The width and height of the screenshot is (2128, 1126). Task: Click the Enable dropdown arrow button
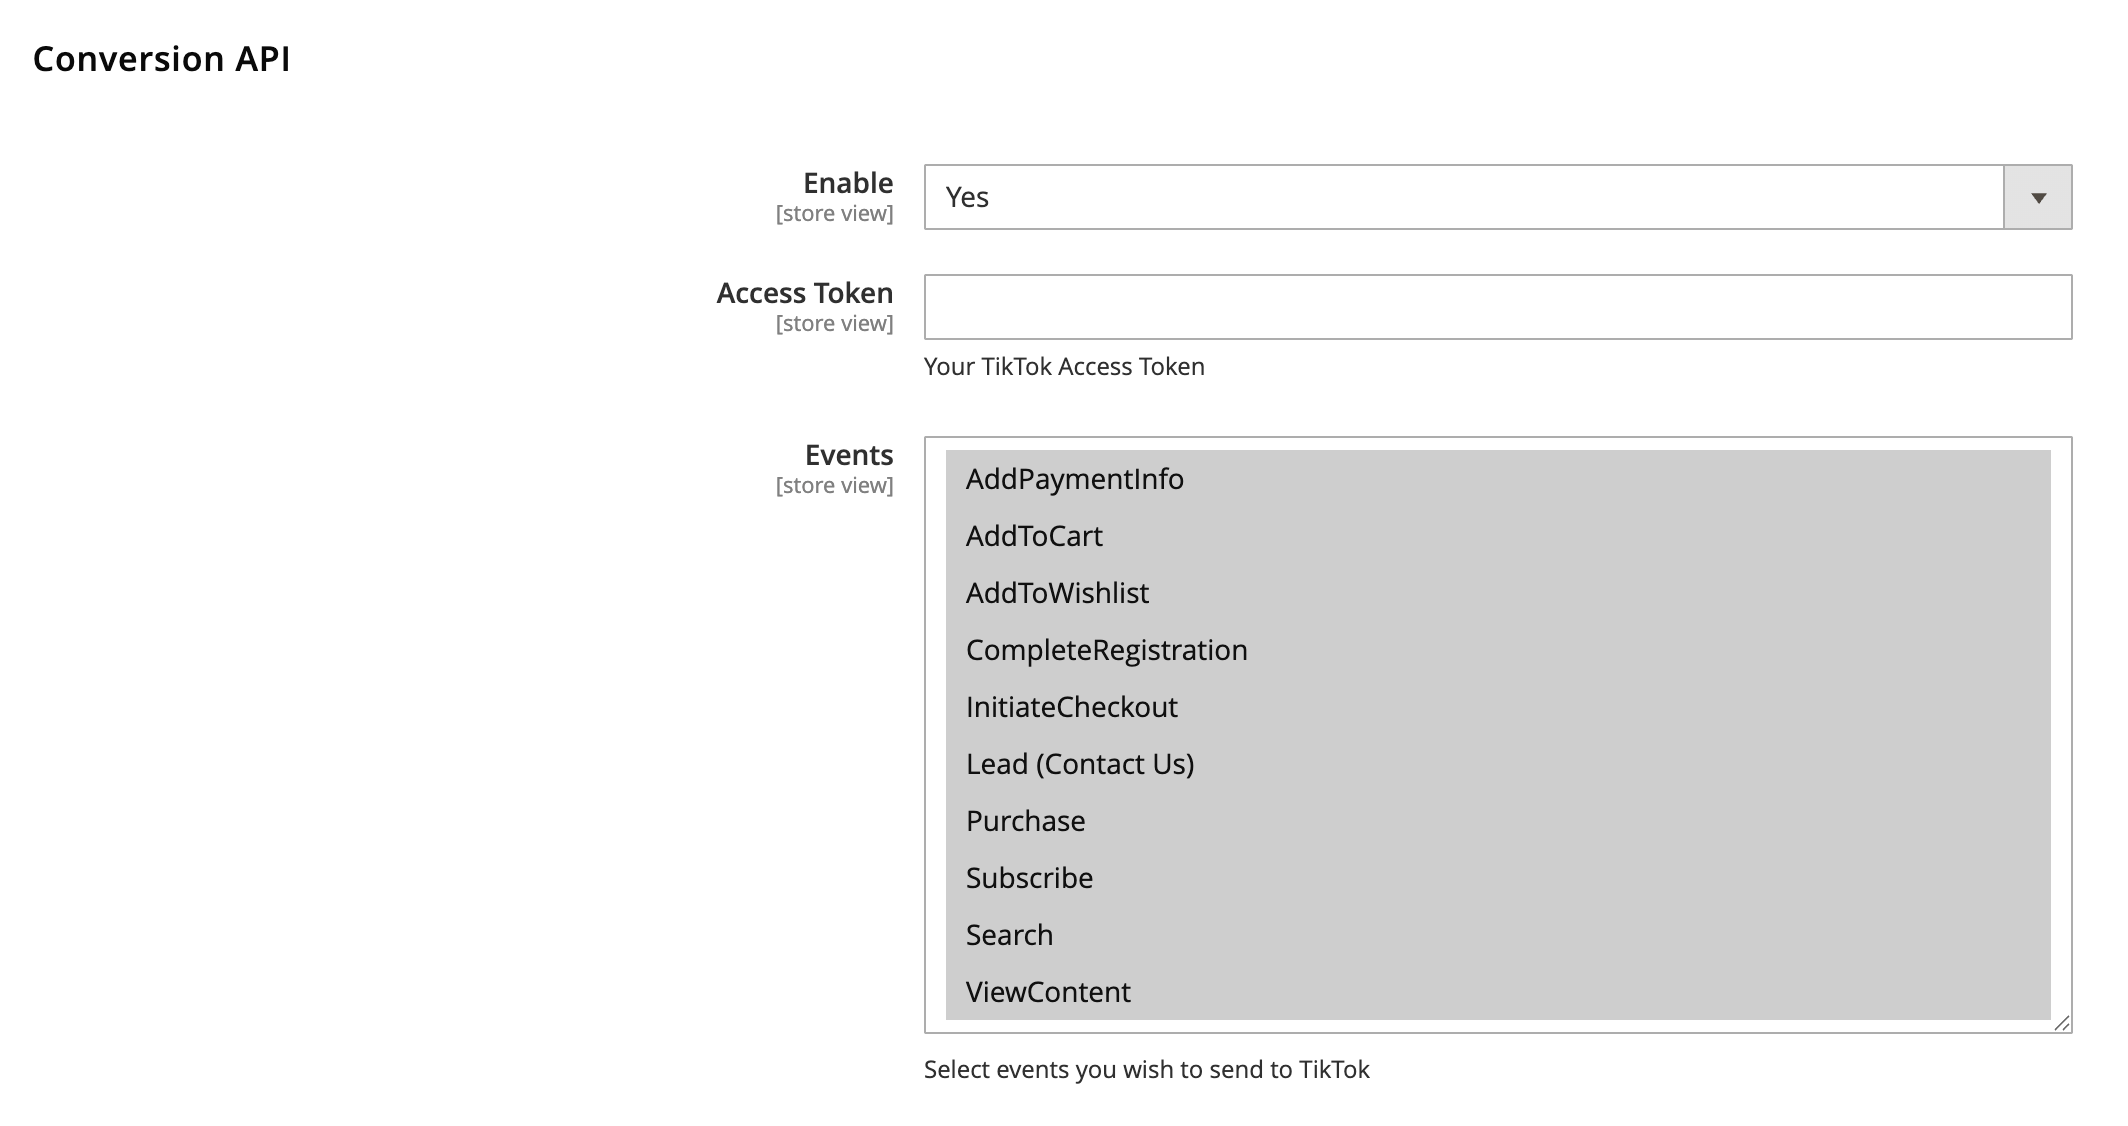point(2037,198)
